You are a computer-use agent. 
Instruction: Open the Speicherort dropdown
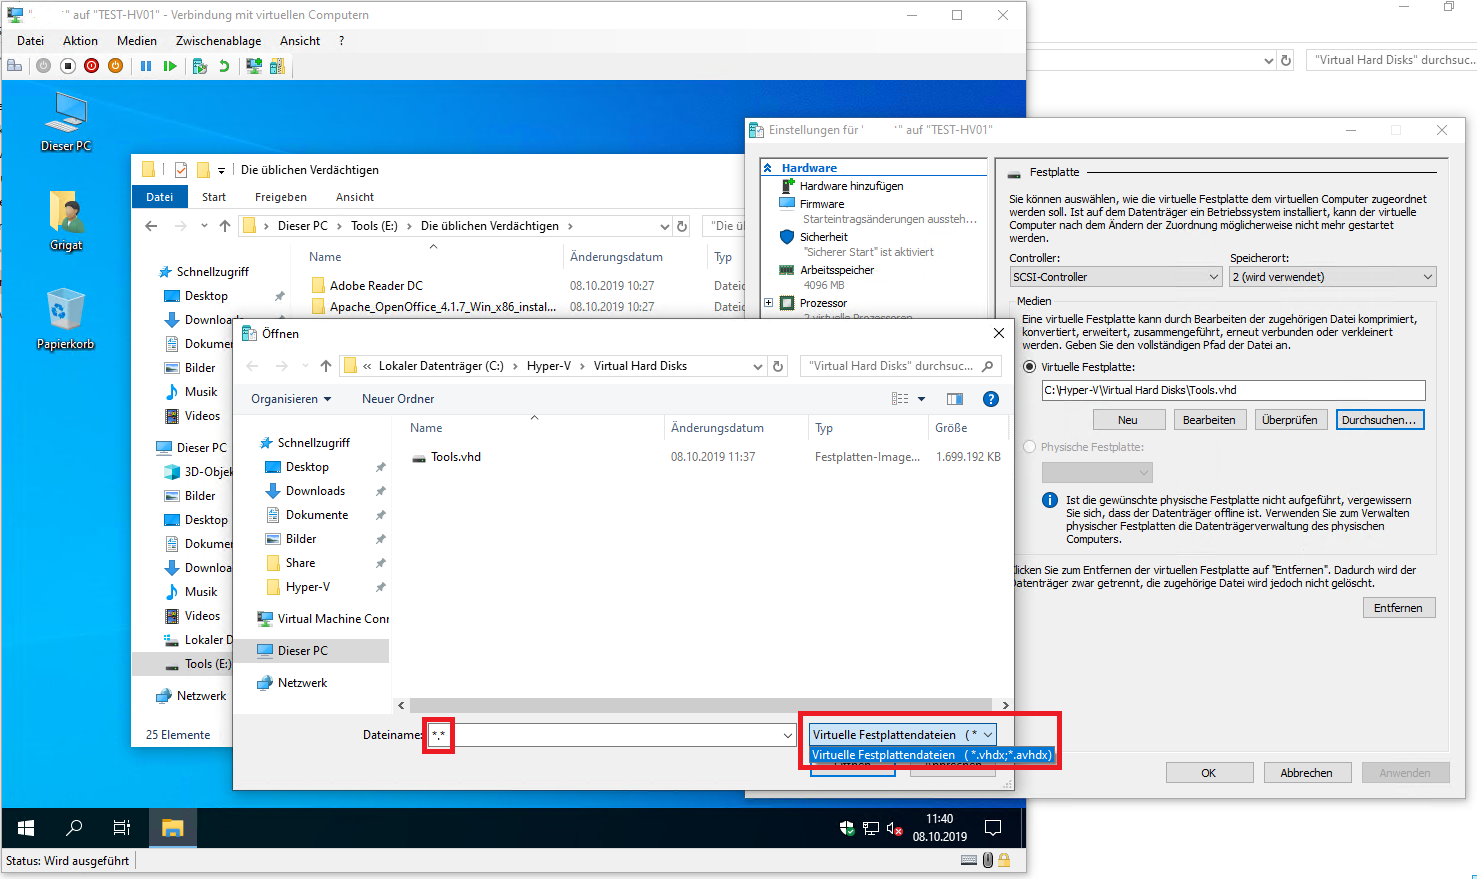click(x=1332, y=277)
